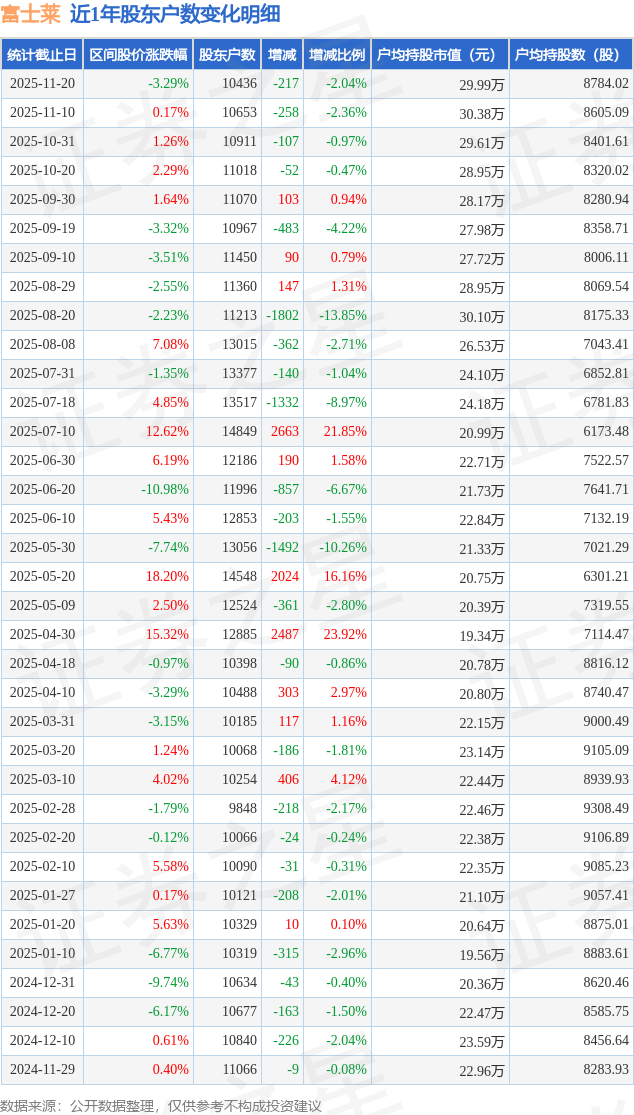Image resolution: width=634 pixels, height=1115 pixels.
Task: Click the 数据来源 disclaimer text at bottom
Action: (161, 1105)
